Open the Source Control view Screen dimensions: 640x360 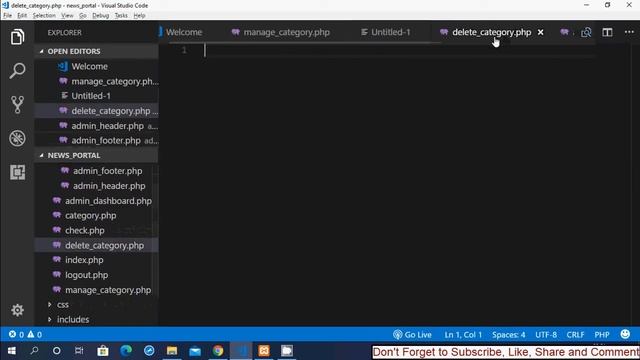[17, 104]
